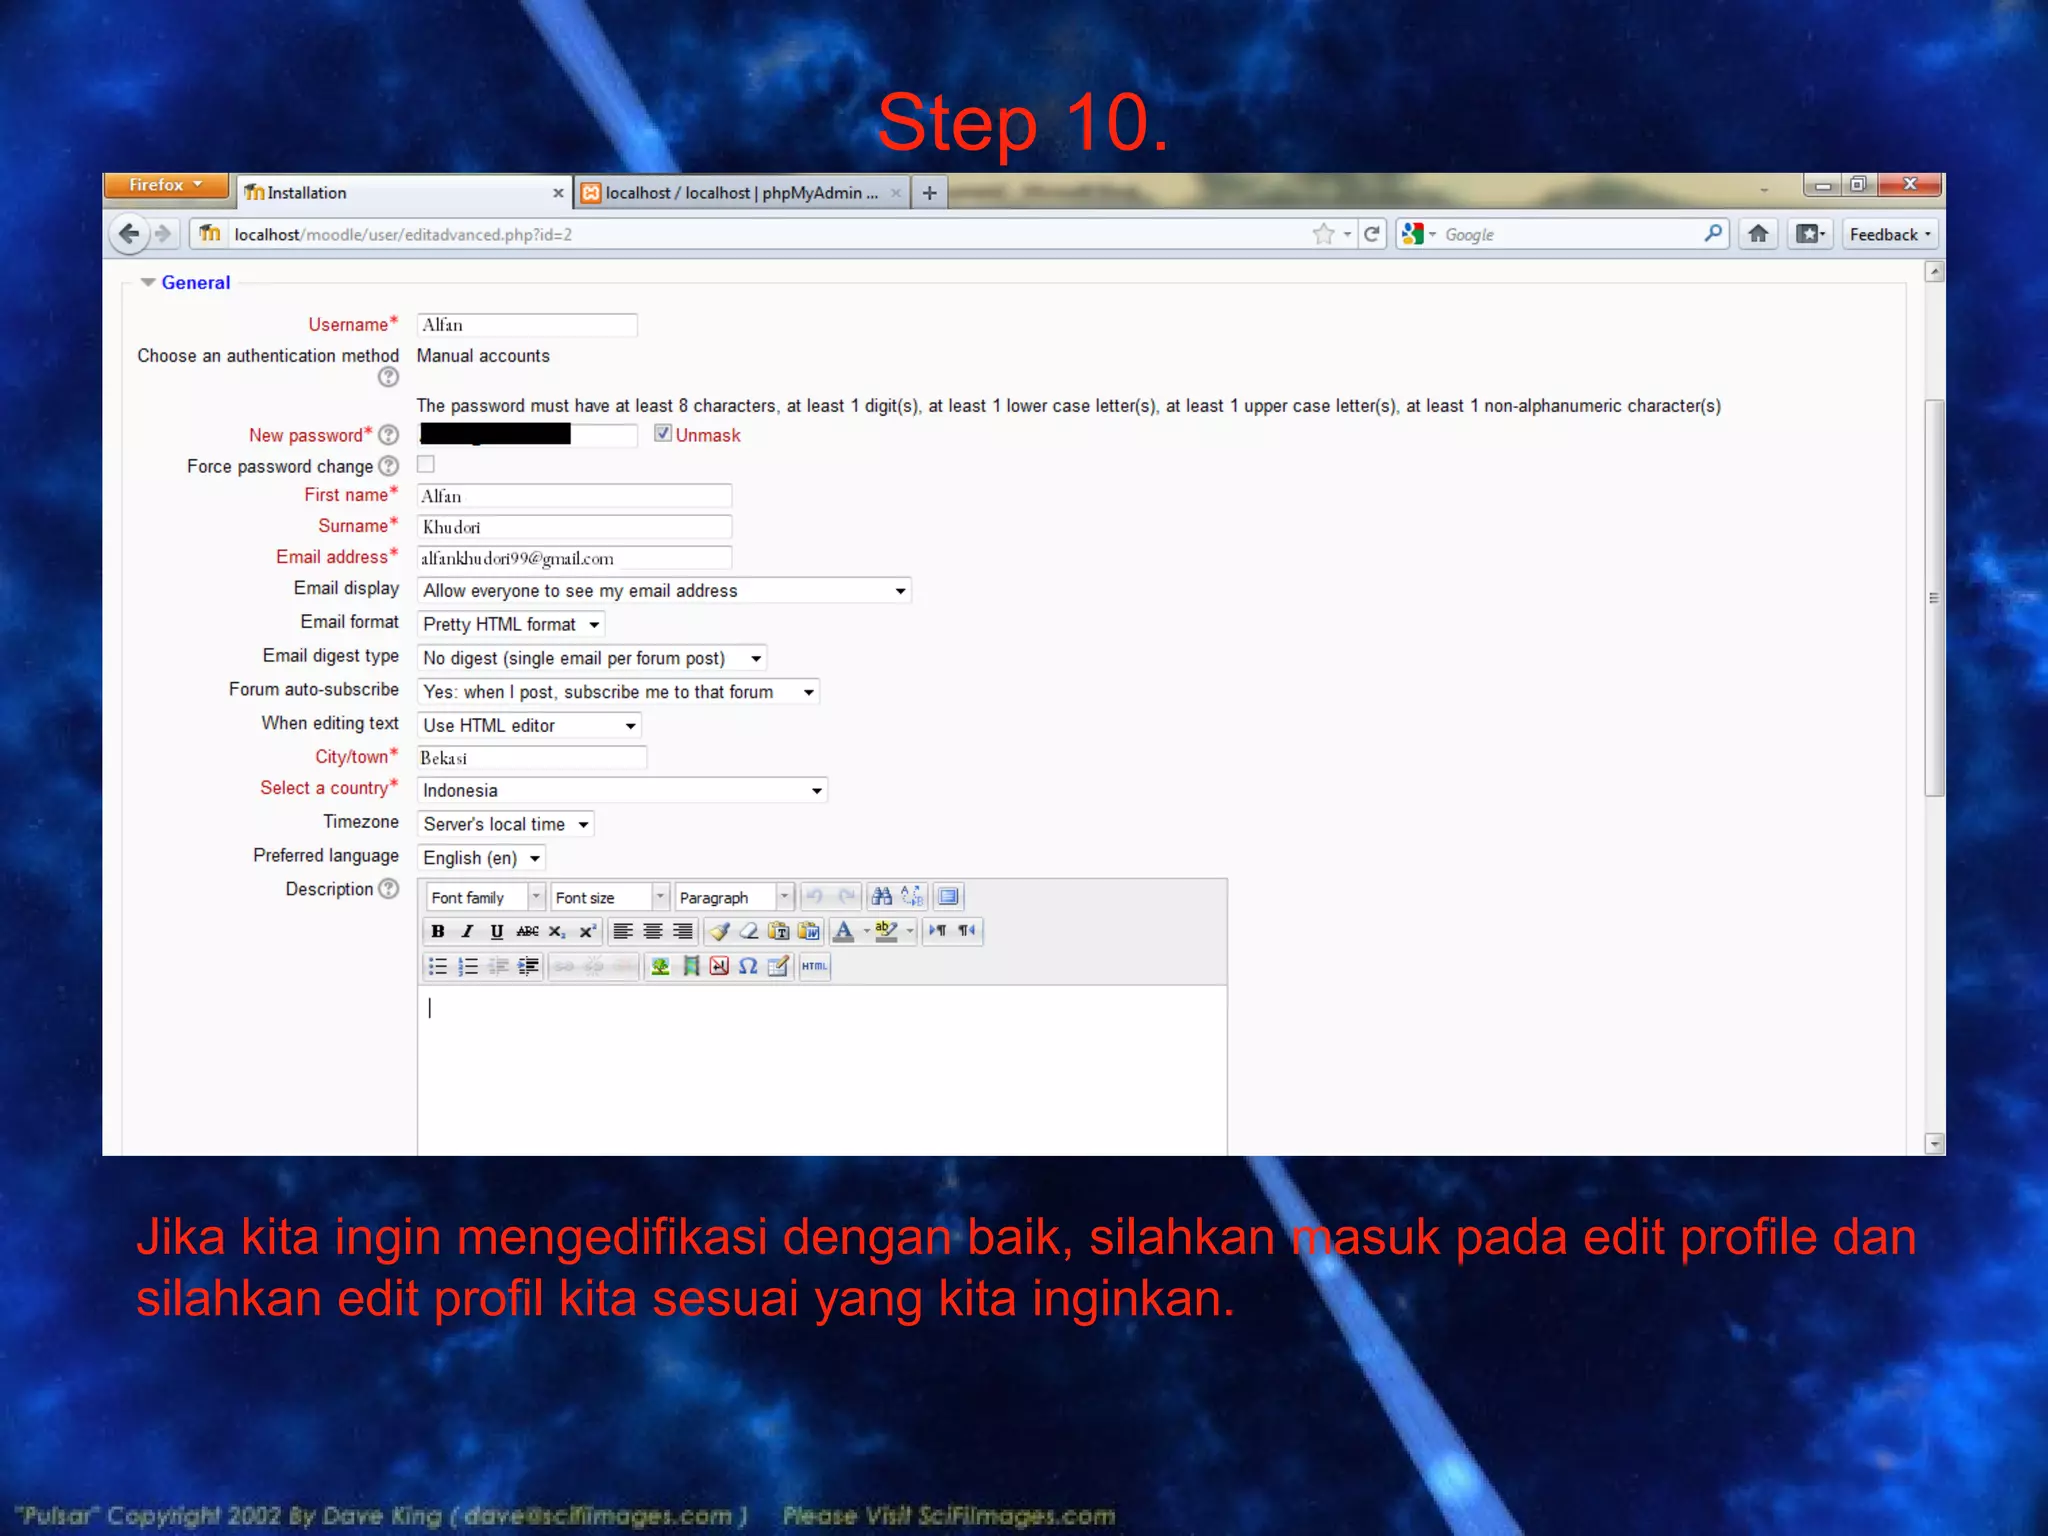Open the Email display dropdown
Viewport: 2048px width, 1536px height.
(x=664, y=591)
